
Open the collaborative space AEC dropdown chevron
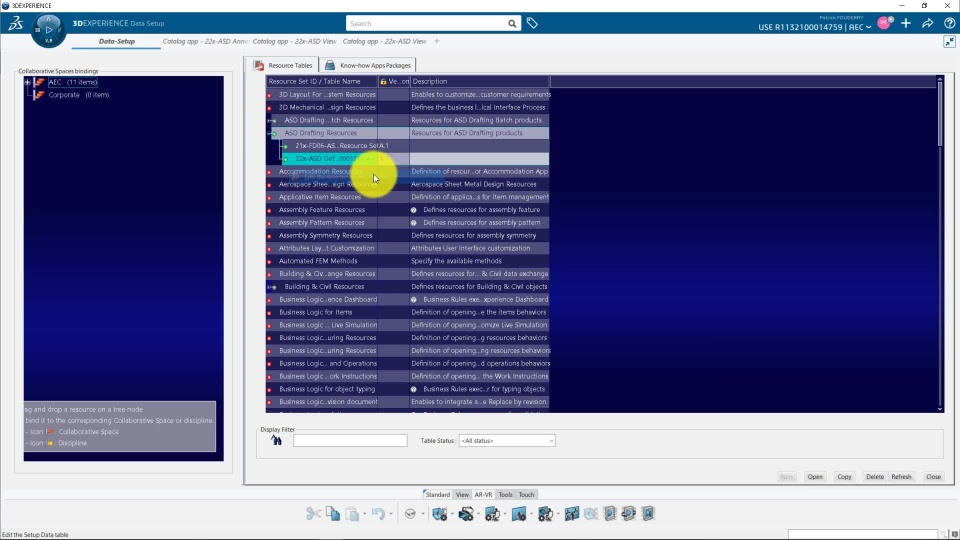tap(868, 27)
